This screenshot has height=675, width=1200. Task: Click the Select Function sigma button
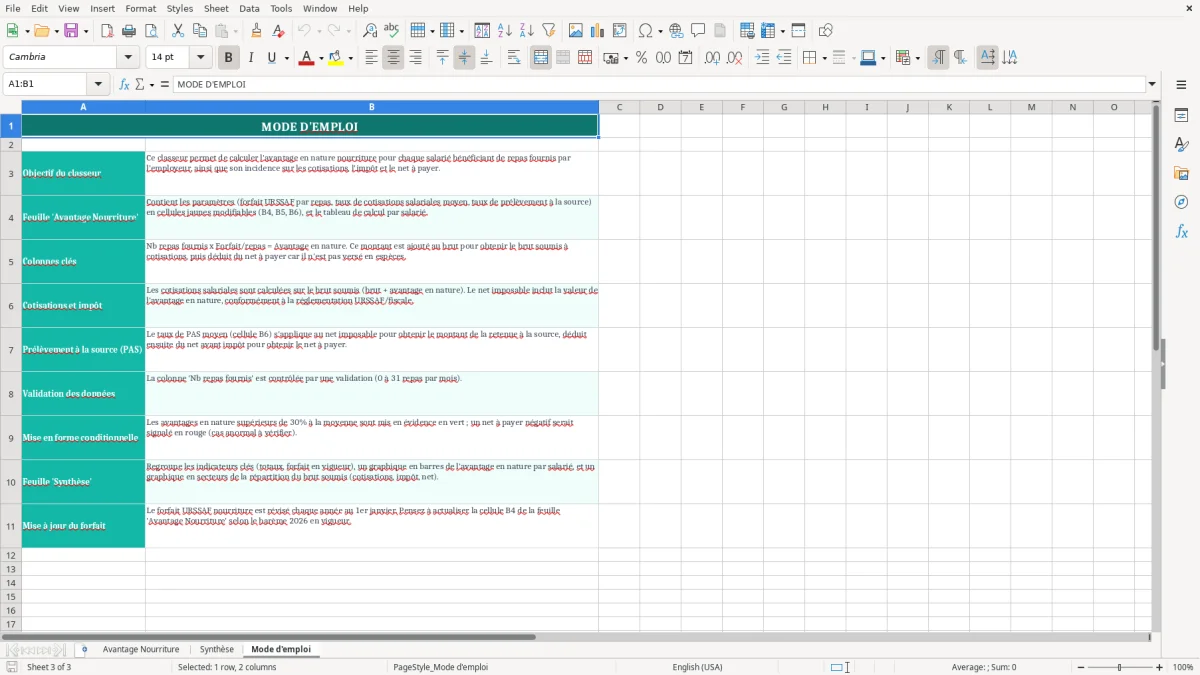tap(140, 84)
